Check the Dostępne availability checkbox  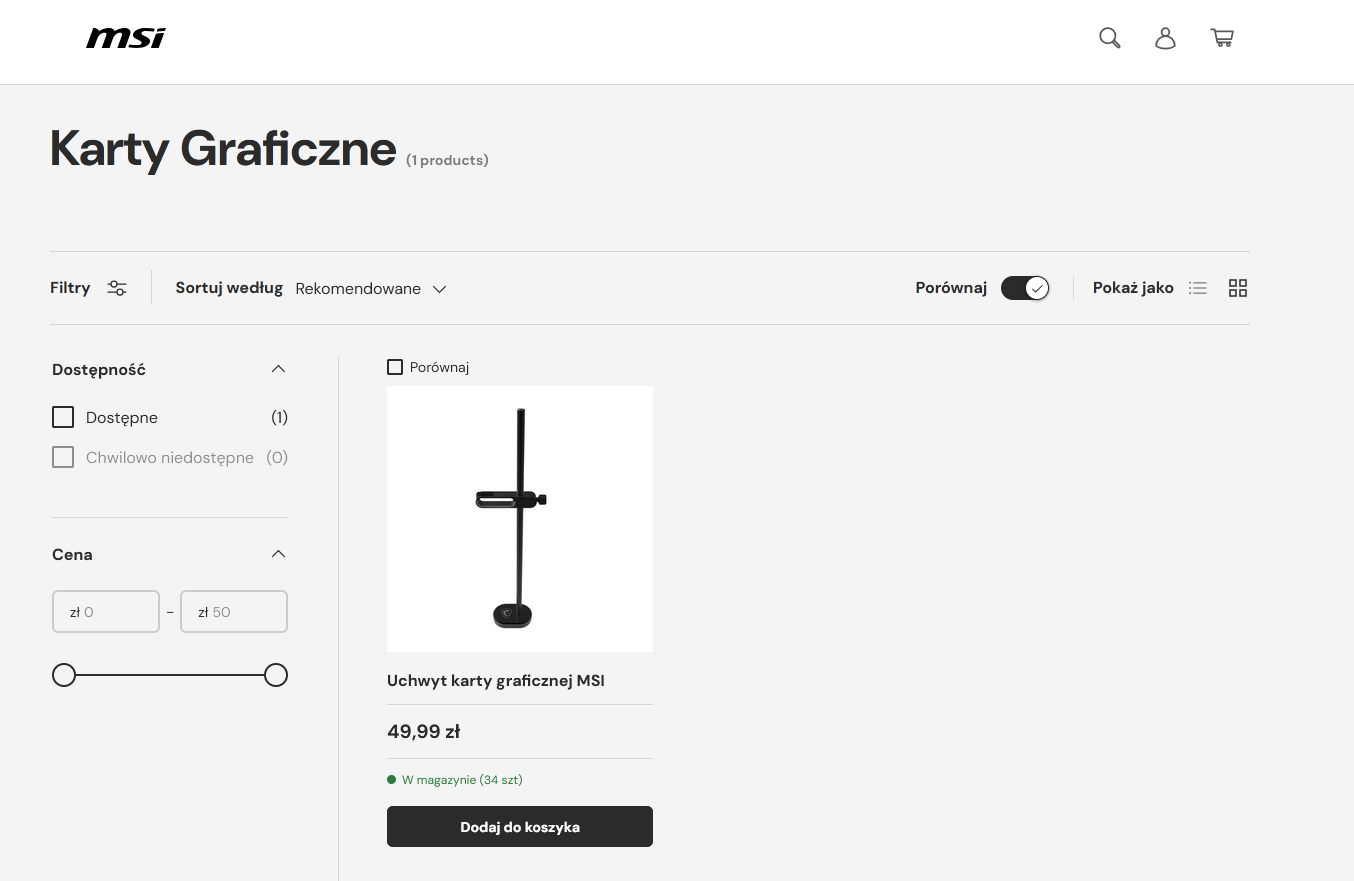63,417
